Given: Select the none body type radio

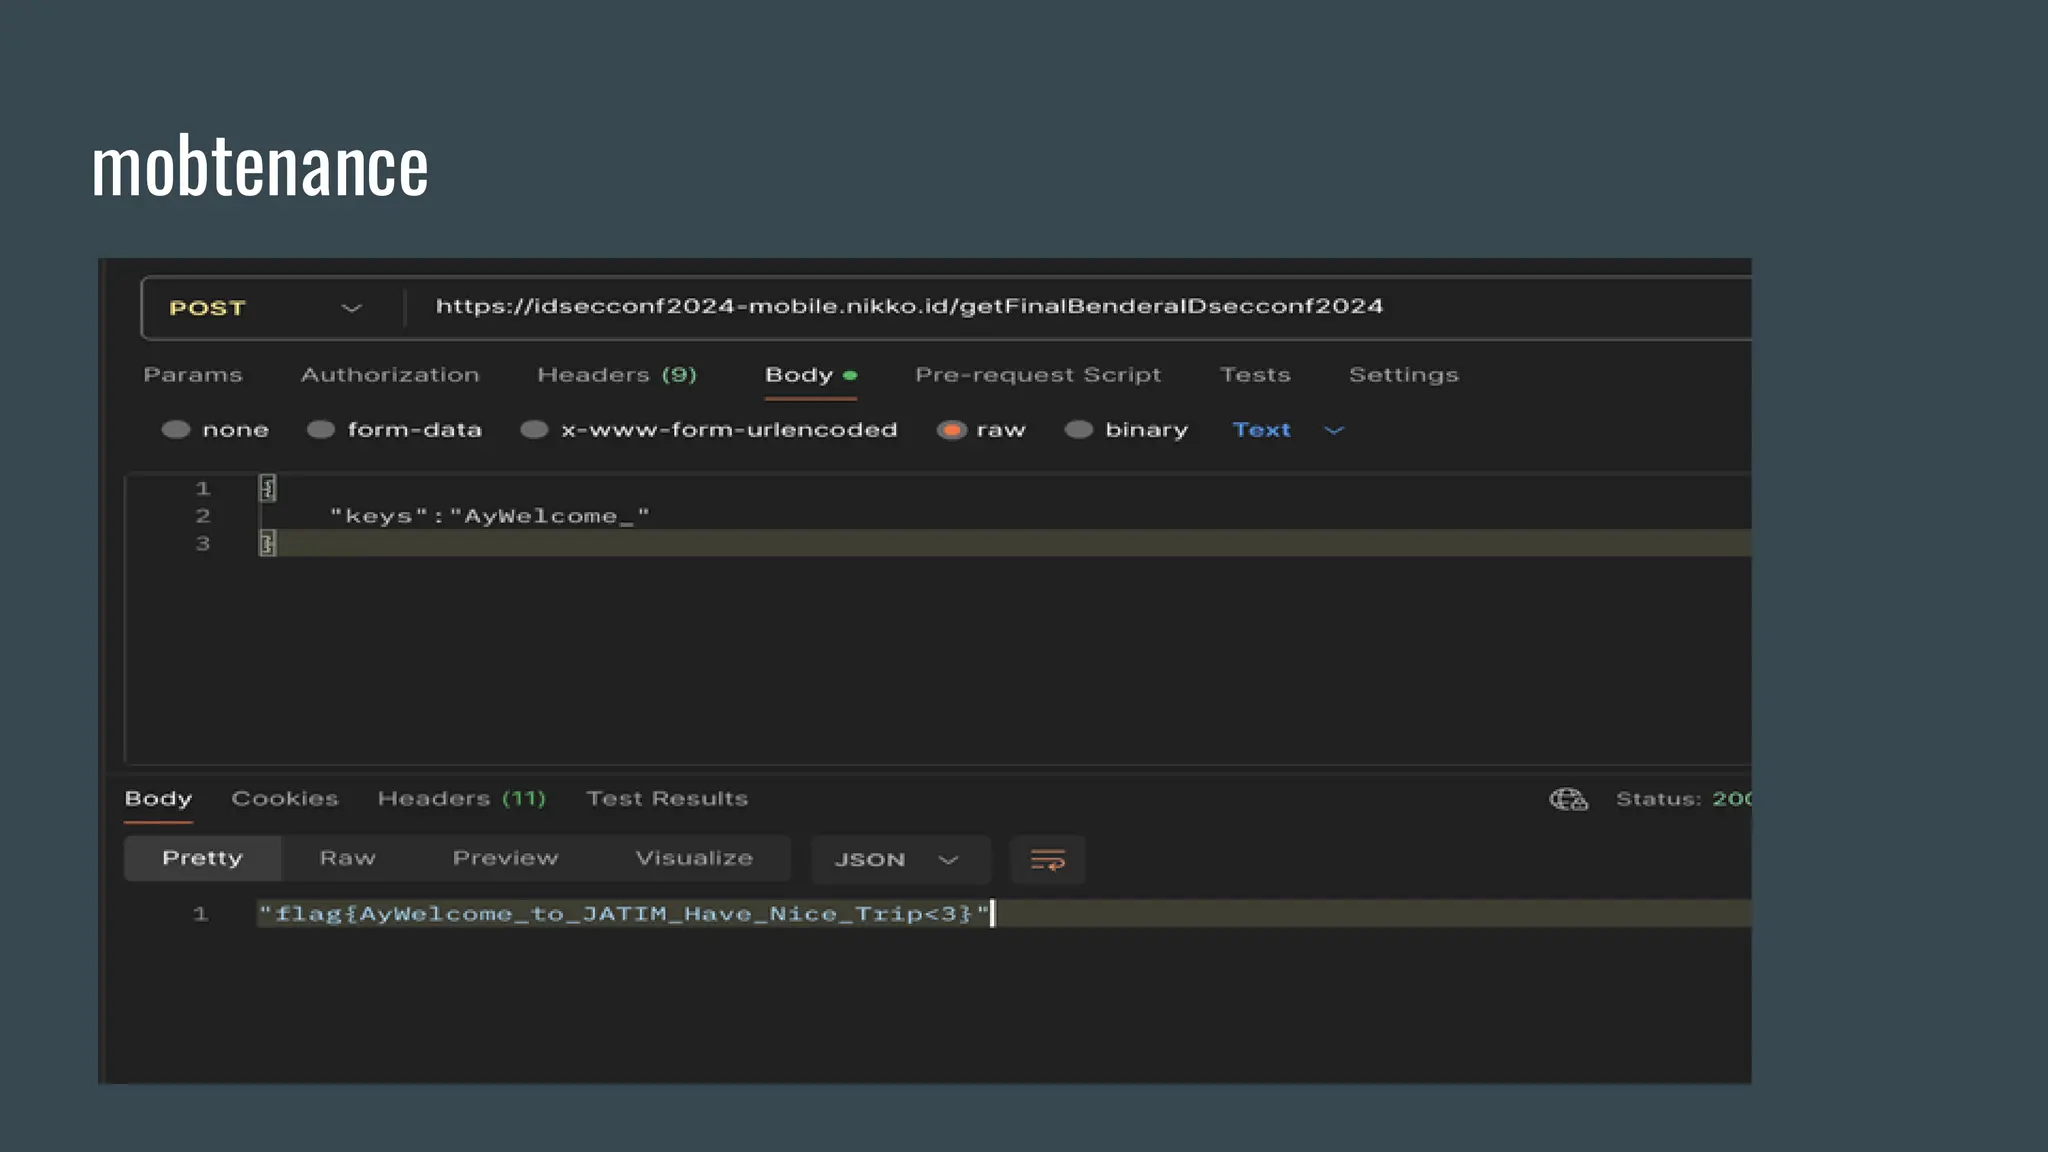Looking at the screenshot, I should click(176, 430).
